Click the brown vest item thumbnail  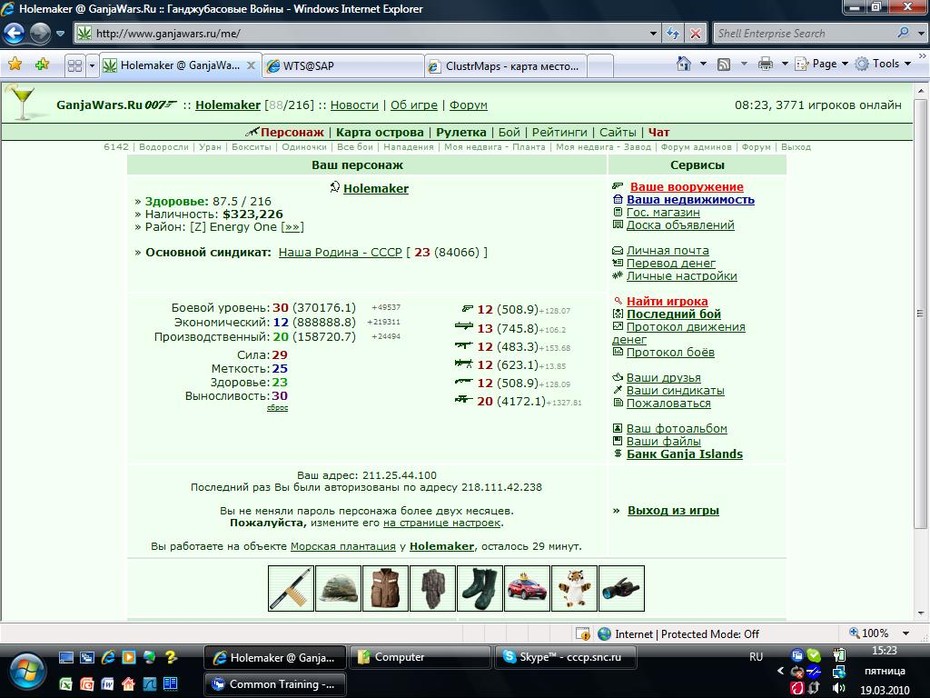pyautogui.click(x=386, y=588)
